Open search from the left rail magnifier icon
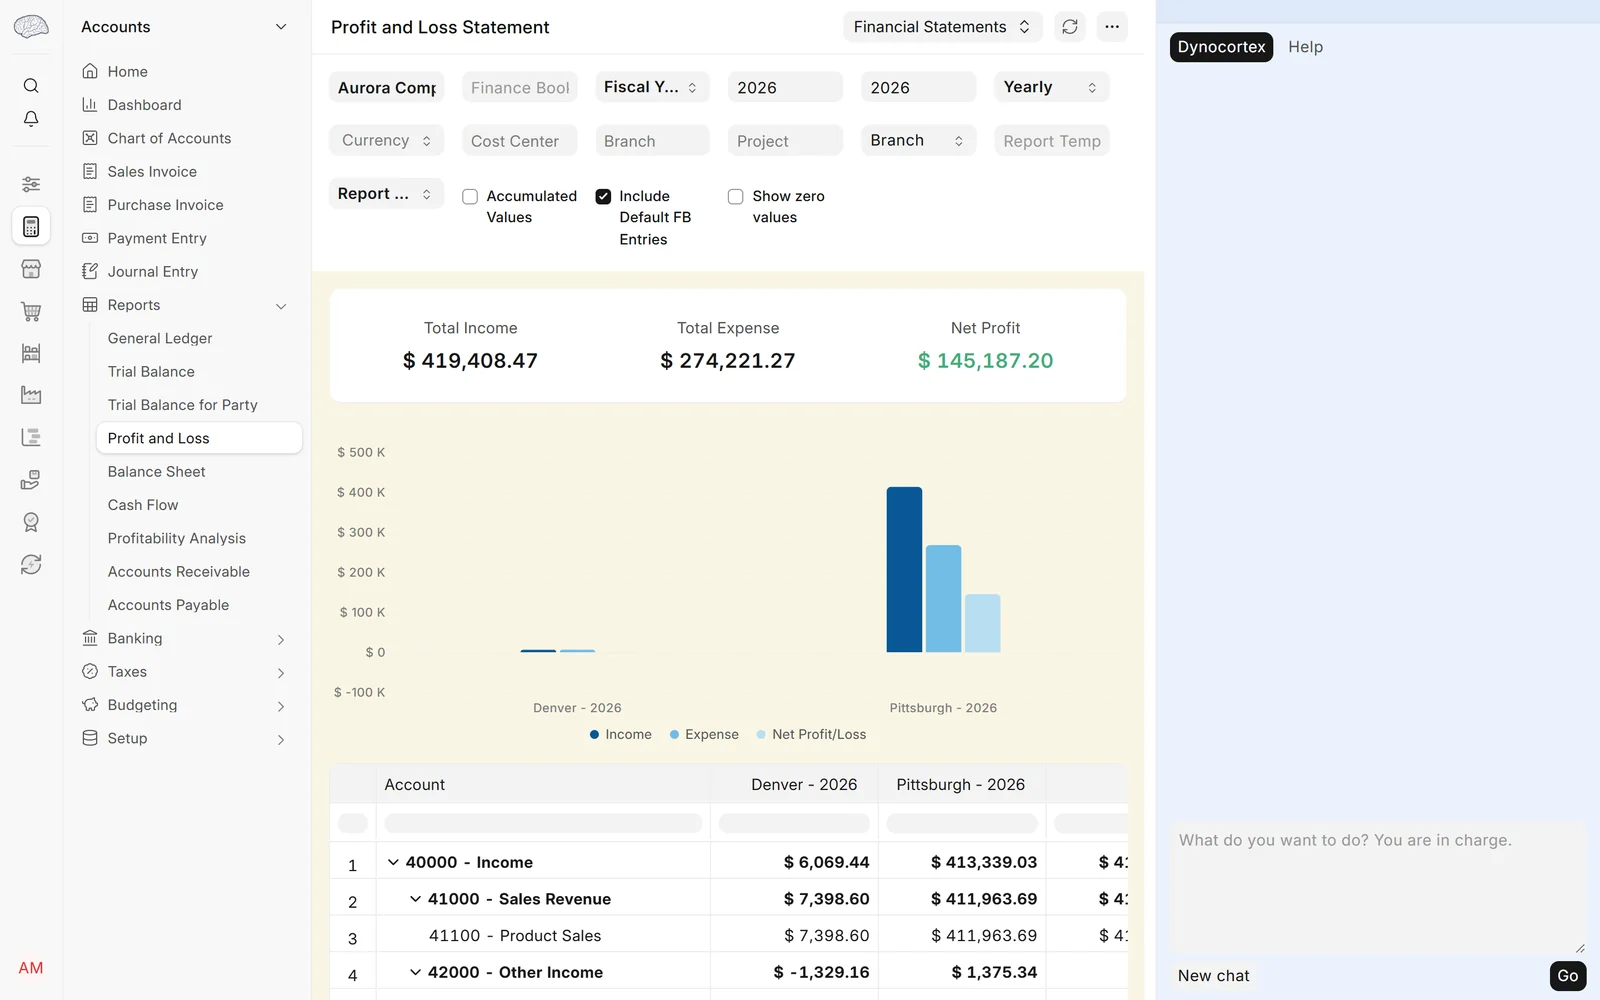The width and height of the screenshot is (1600, 1000). 31,86
